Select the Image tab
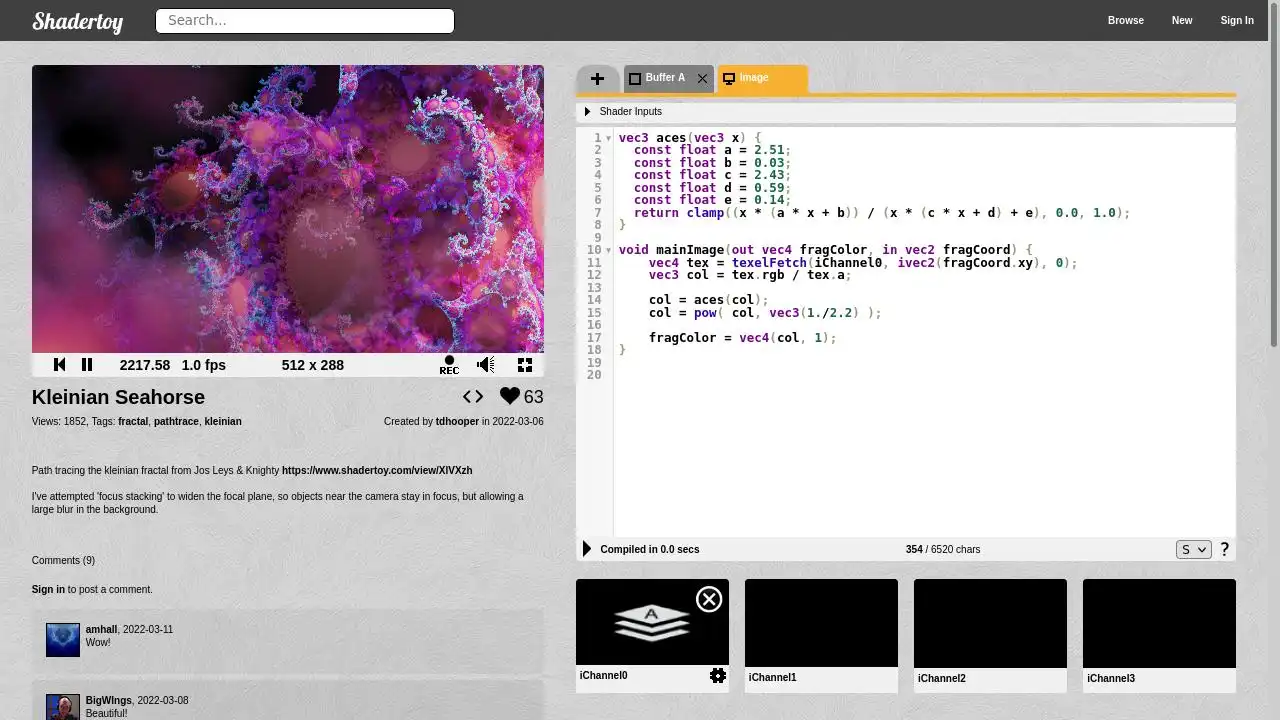The image size is (1280, 720). click(762, 78)
